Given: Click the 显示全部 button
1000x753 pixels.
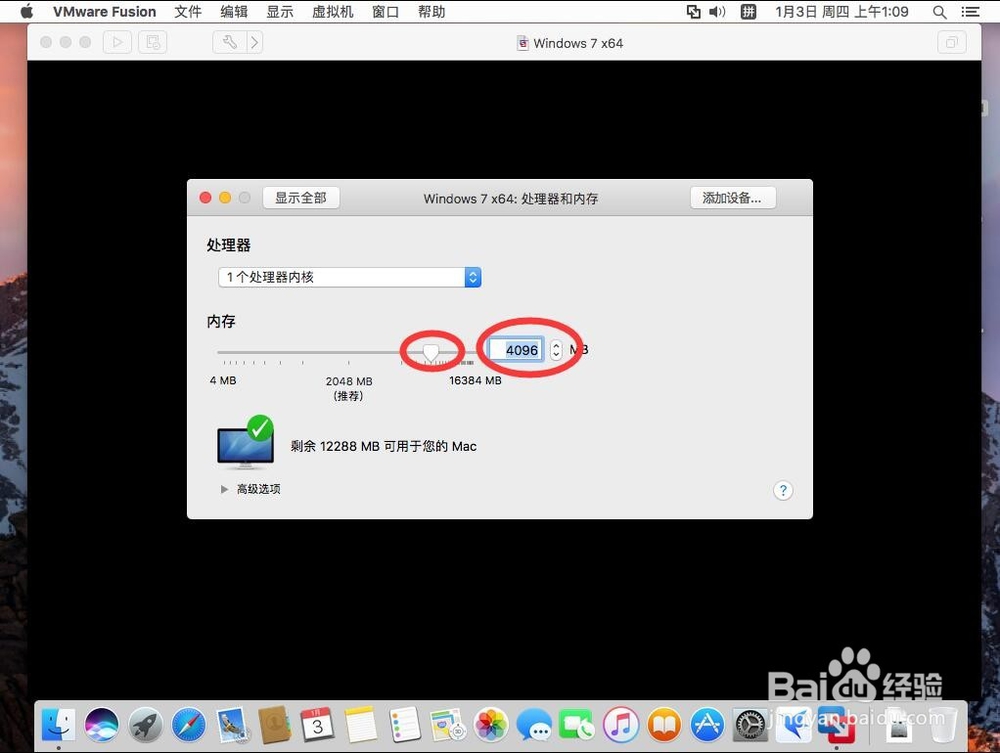Looking at the screenshot, I should (x=301, y=198).
